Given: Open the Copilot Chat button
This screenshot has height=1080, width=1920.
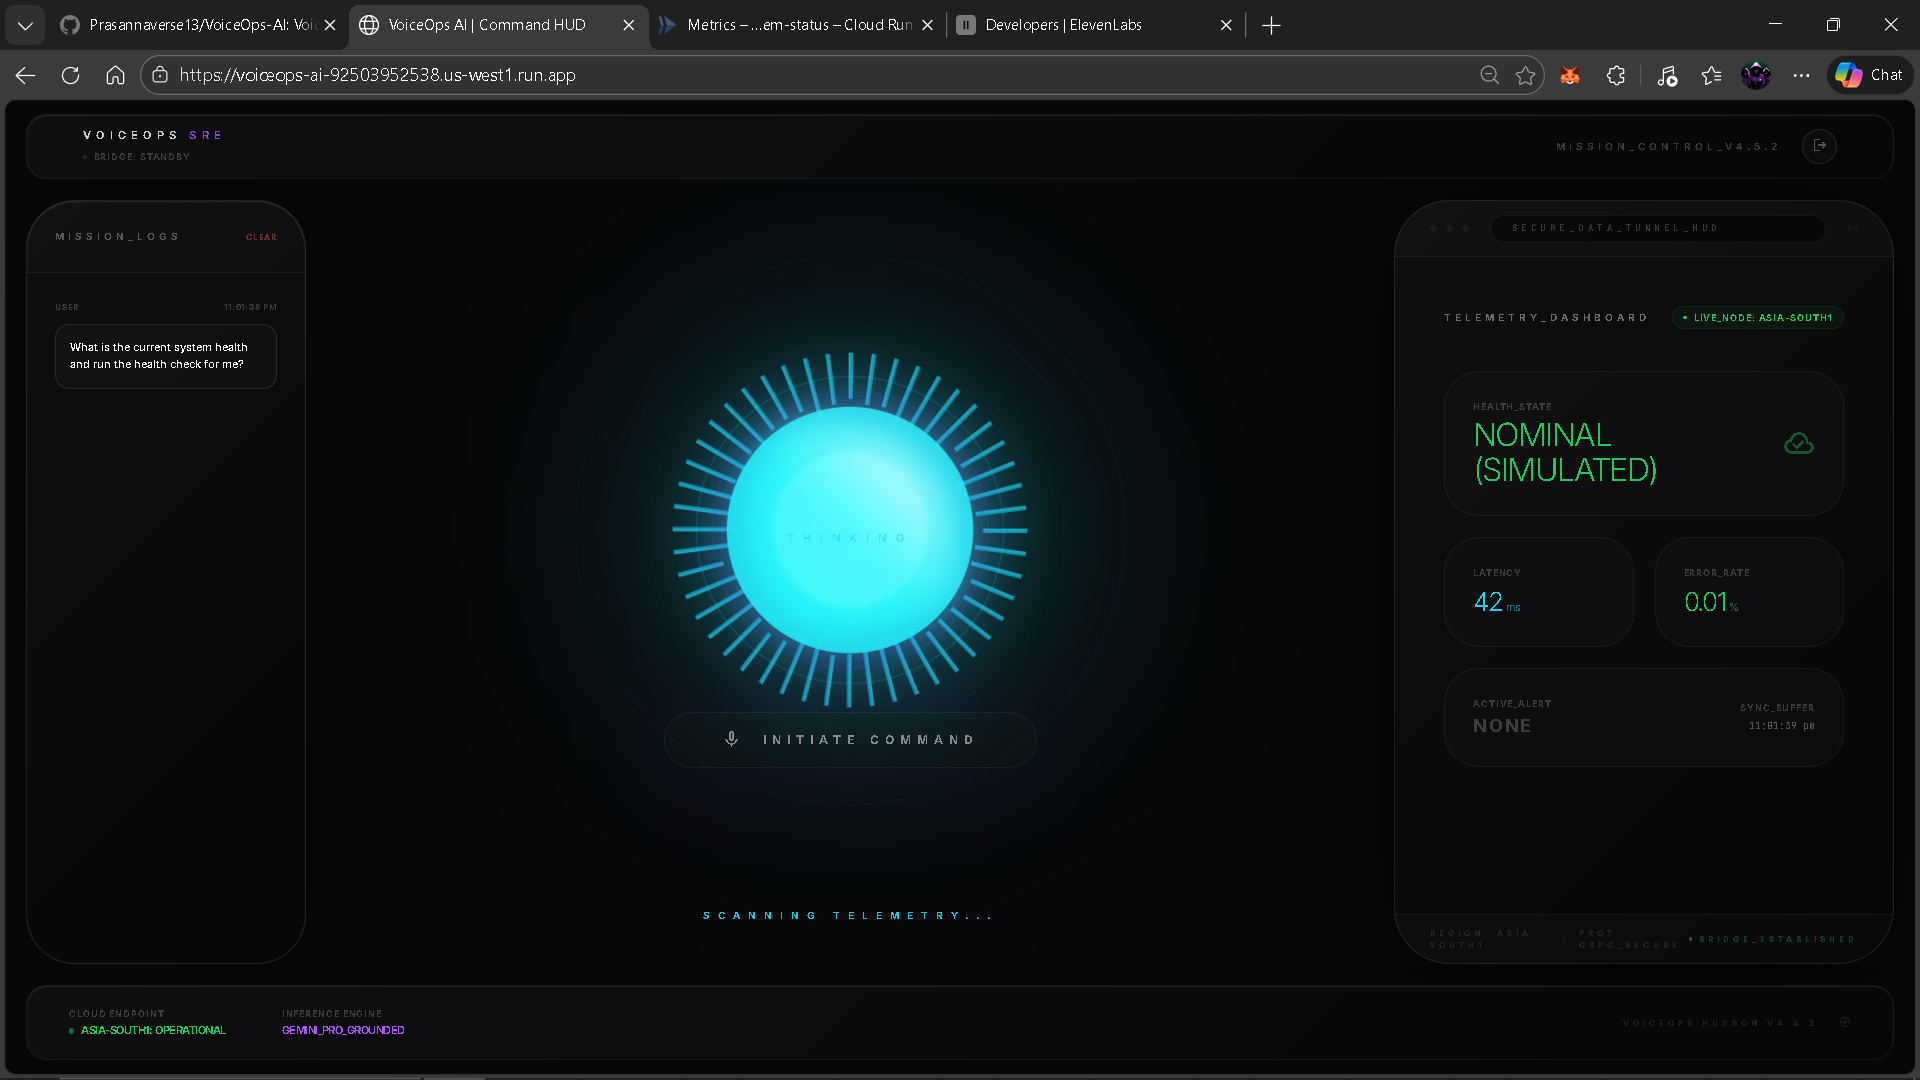Looking at the screenshot, I should (1869, 75).
